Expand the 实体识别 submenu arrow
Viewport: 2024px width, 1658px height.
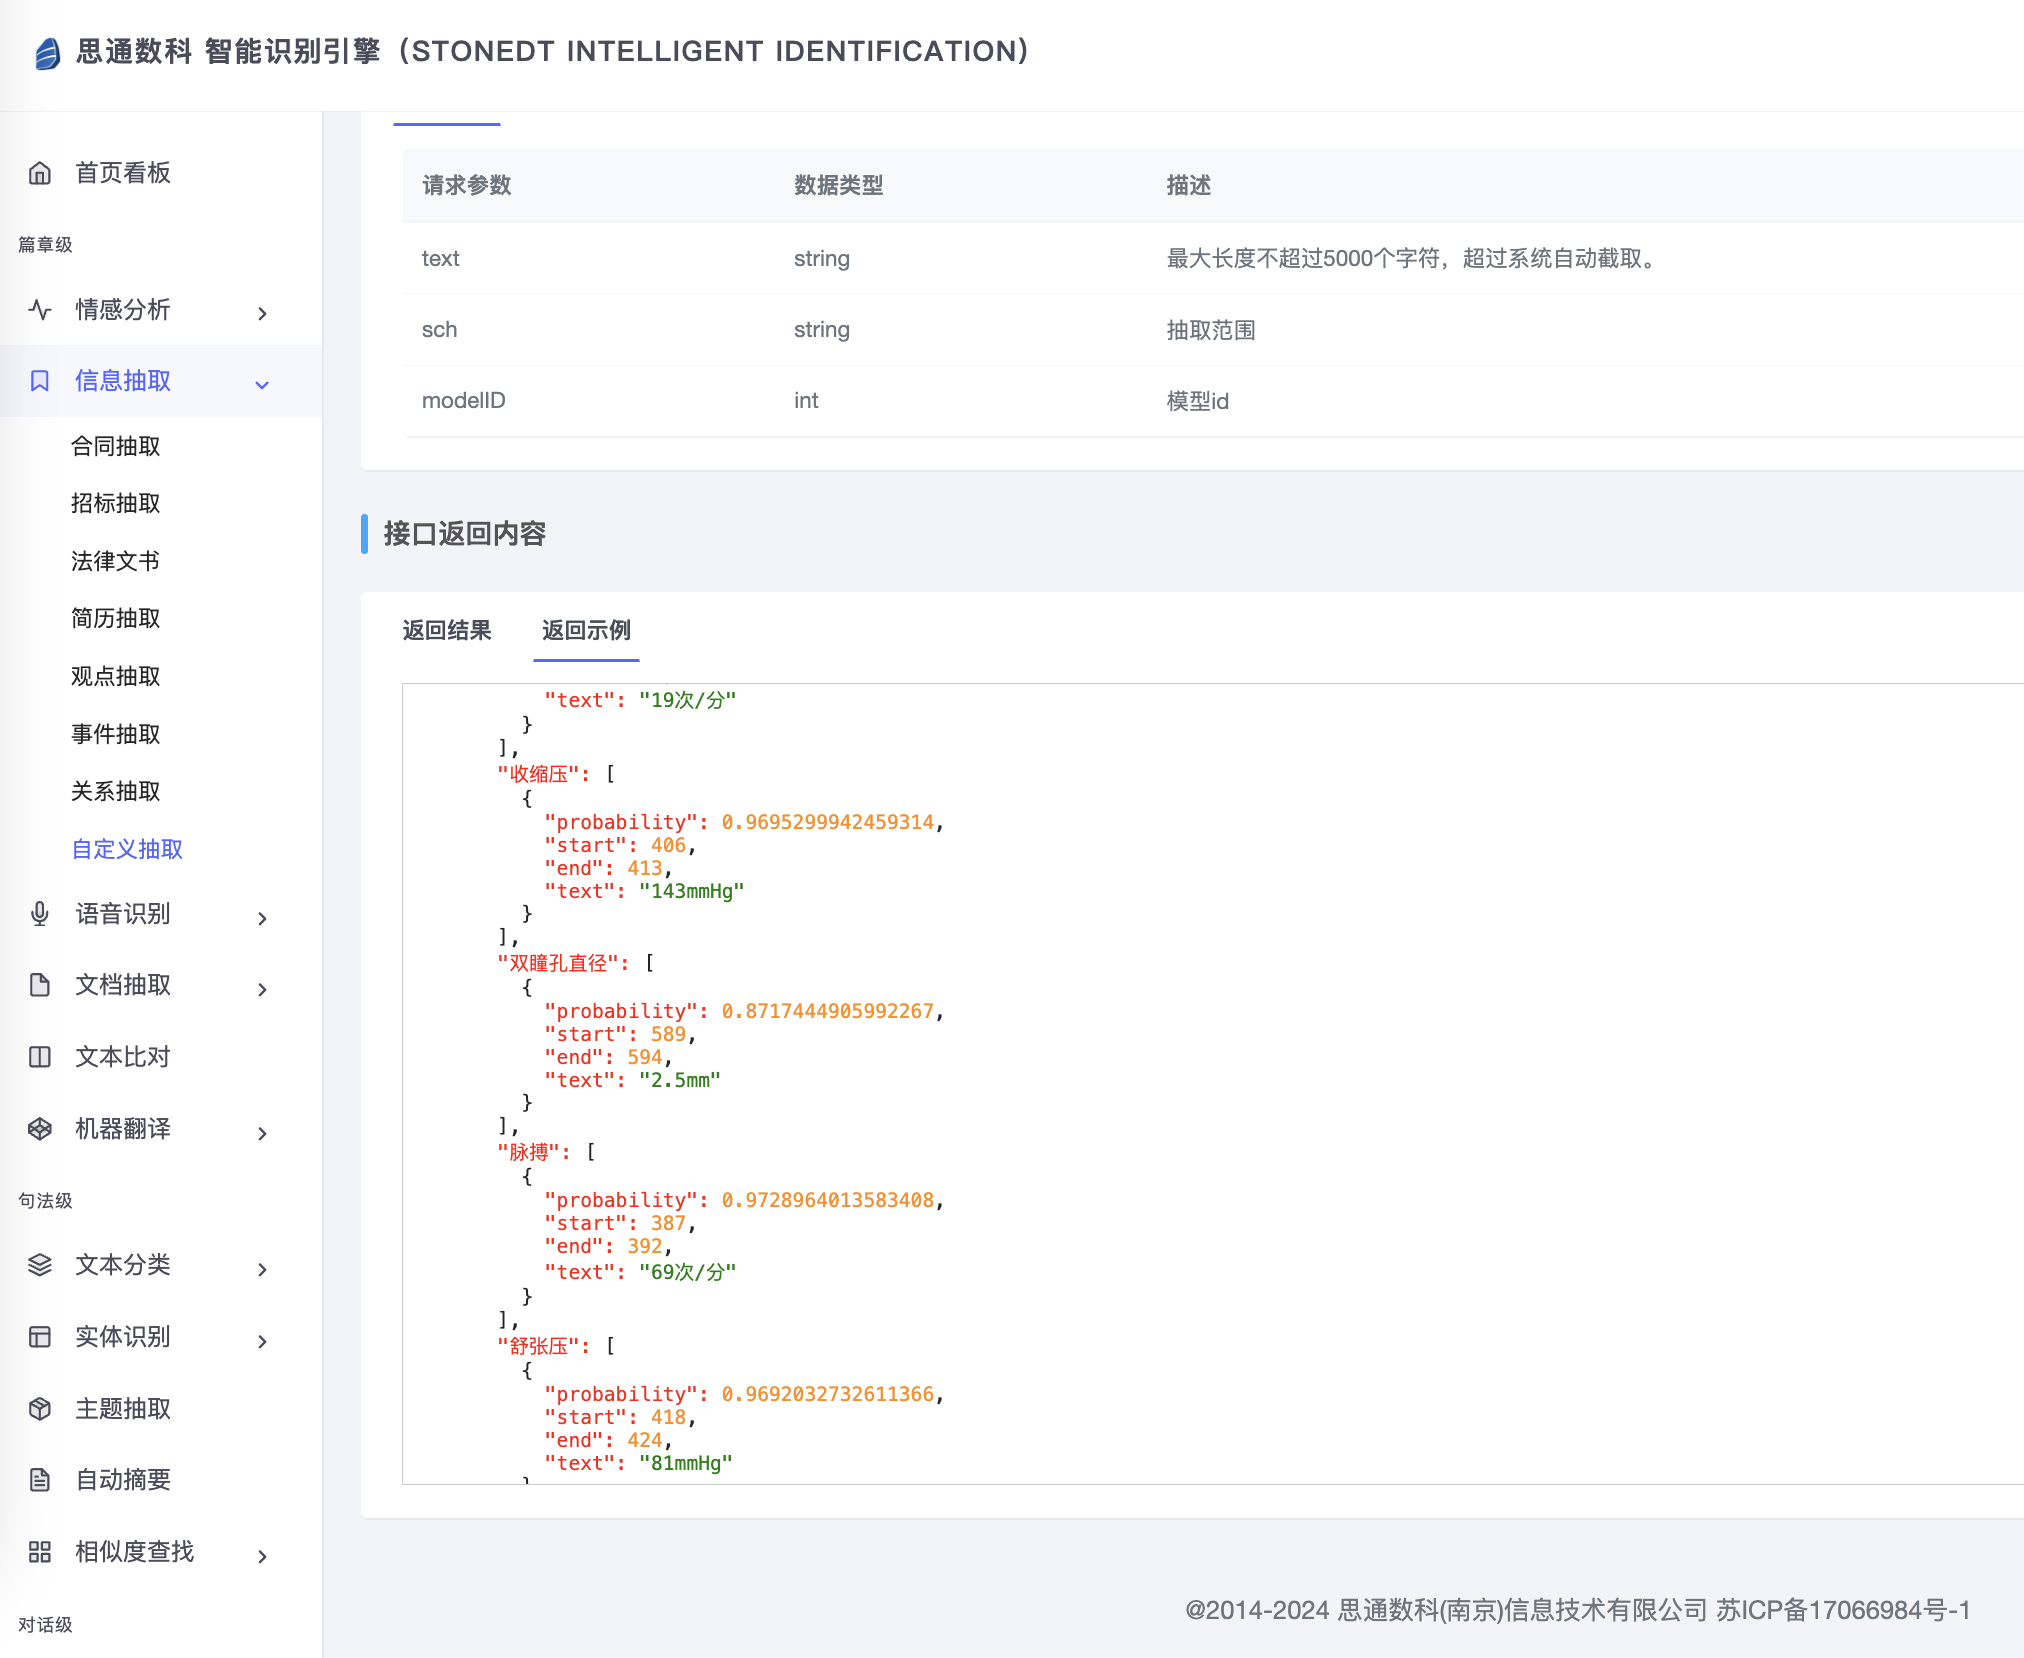(x=262, y=1341)
